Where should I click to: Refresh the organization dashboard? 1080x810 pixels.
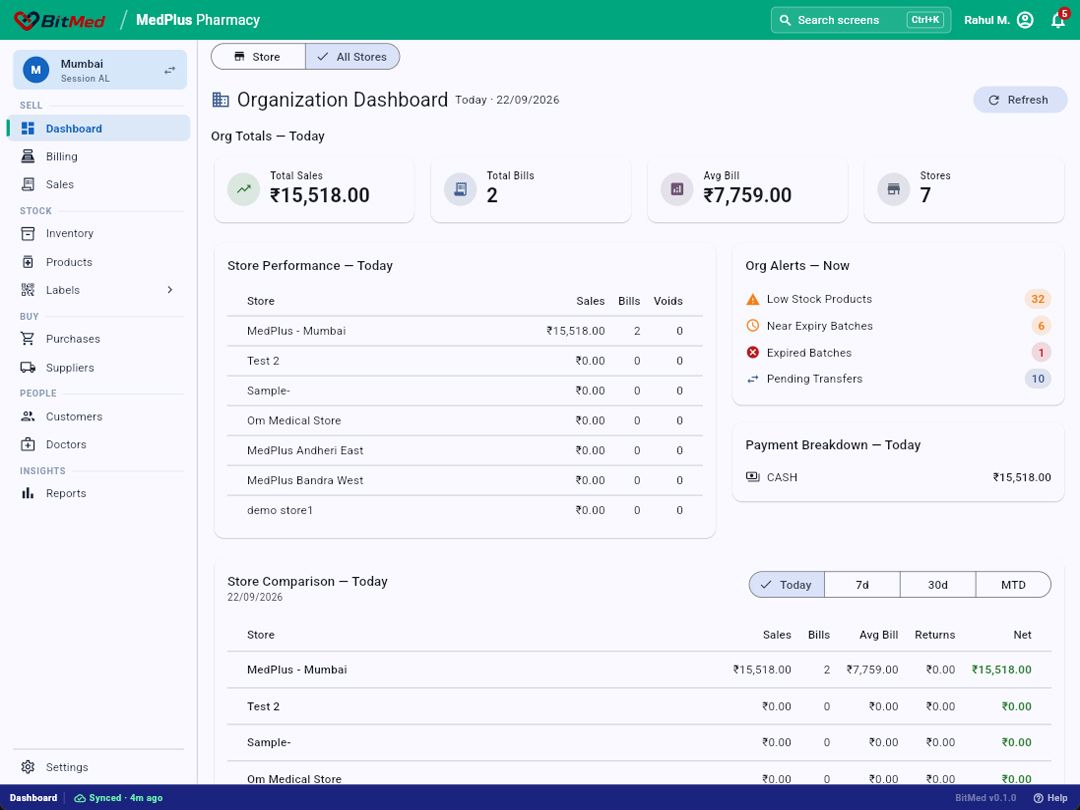(1019, 100)
